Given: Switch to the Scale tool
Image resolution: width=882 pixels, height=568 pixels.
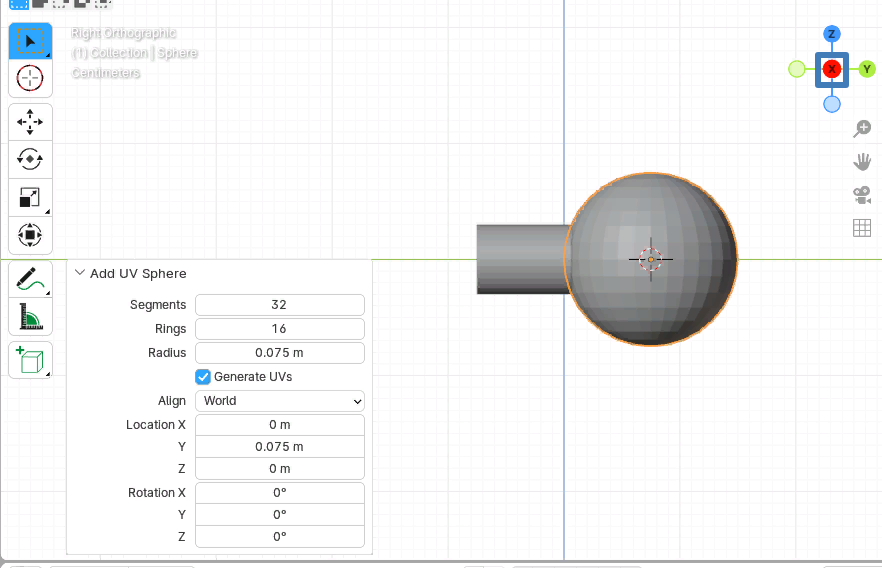Looking at the screenshot, I should (30, 197).
